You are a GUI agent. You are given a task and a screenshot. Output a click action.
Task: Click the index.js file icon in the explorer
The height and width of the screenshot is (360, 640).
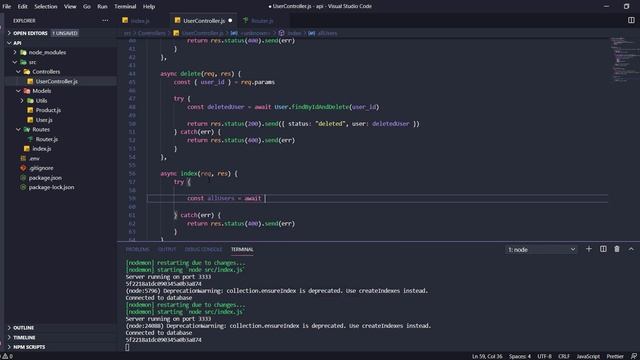(27, 149)
